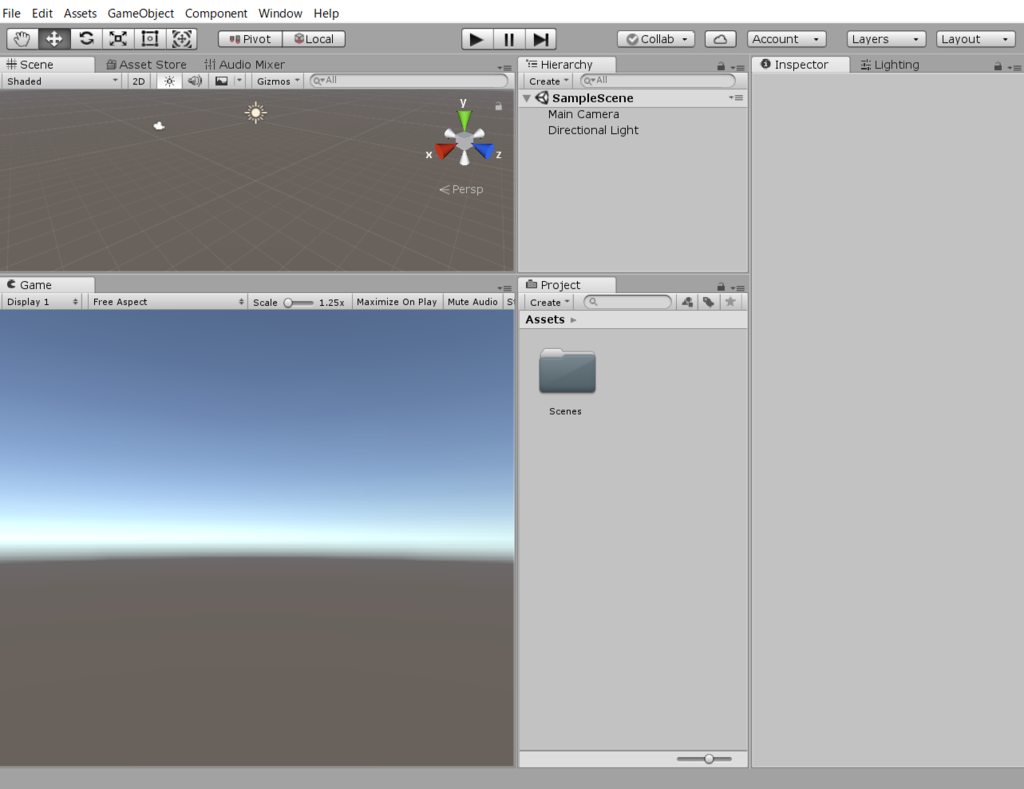Image resolution: width=1024 pixels, height=789 pixels.
Task: Open the Component menu
Action: (216, 13)
